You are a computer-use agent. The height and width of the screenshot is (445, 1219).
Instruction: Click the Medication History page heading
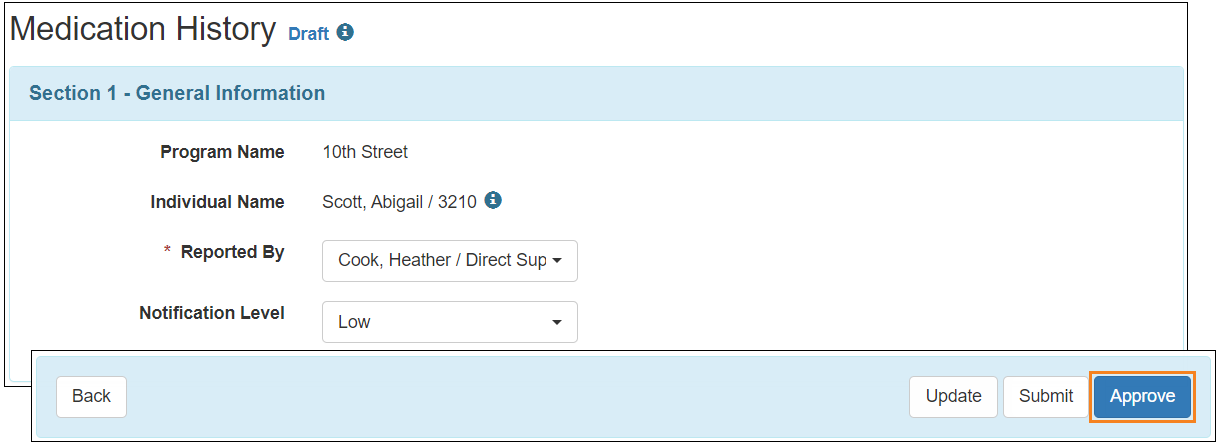pos(142,30)
